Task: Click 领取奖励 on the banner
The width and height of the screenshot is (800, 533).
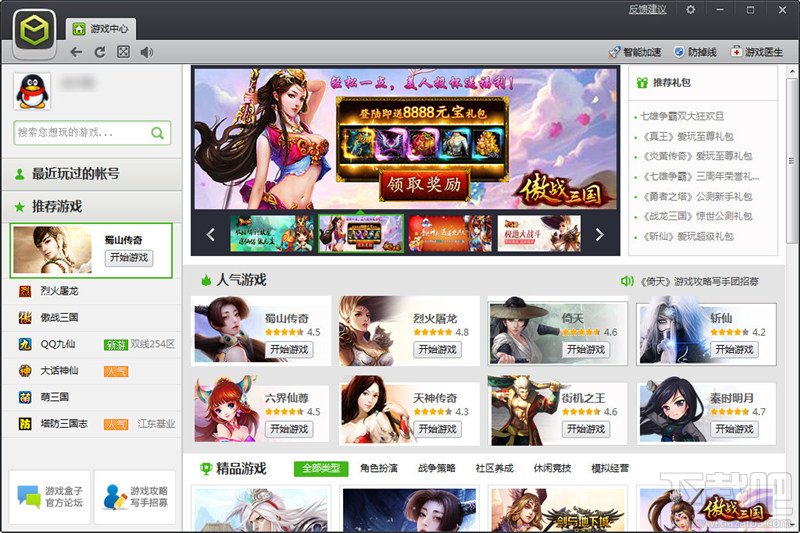Action: click(424, 185)
